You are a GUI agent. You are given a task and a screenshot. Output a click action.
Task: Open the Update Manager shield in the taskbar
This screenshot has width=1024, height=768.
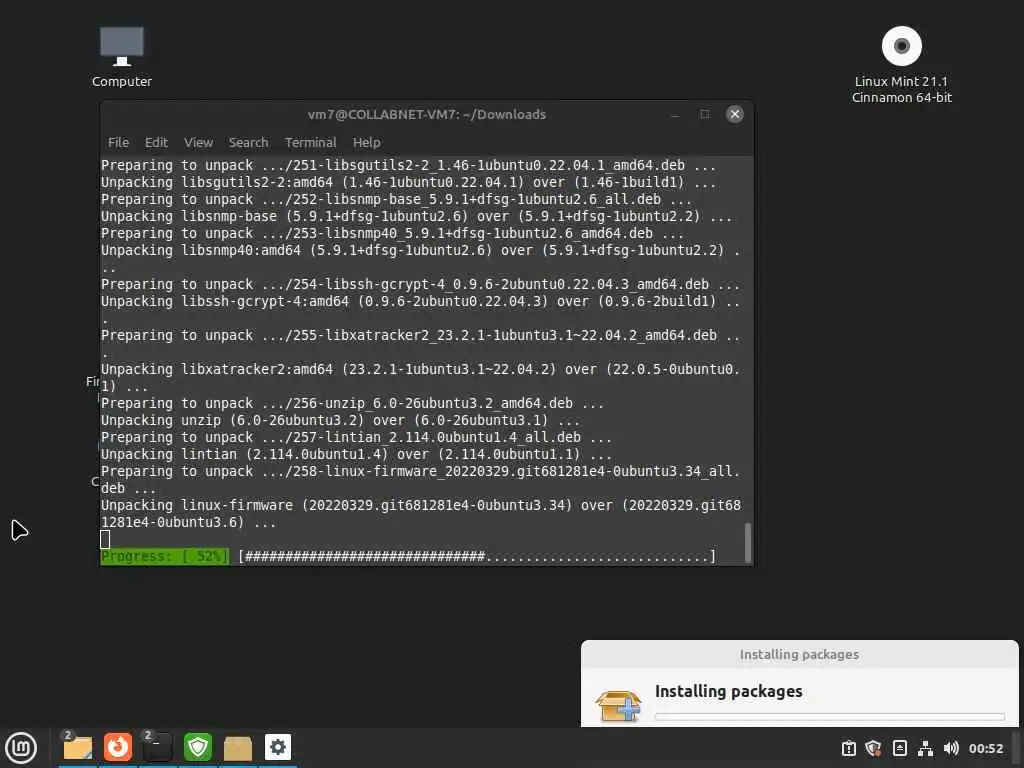tap(198, 748)
